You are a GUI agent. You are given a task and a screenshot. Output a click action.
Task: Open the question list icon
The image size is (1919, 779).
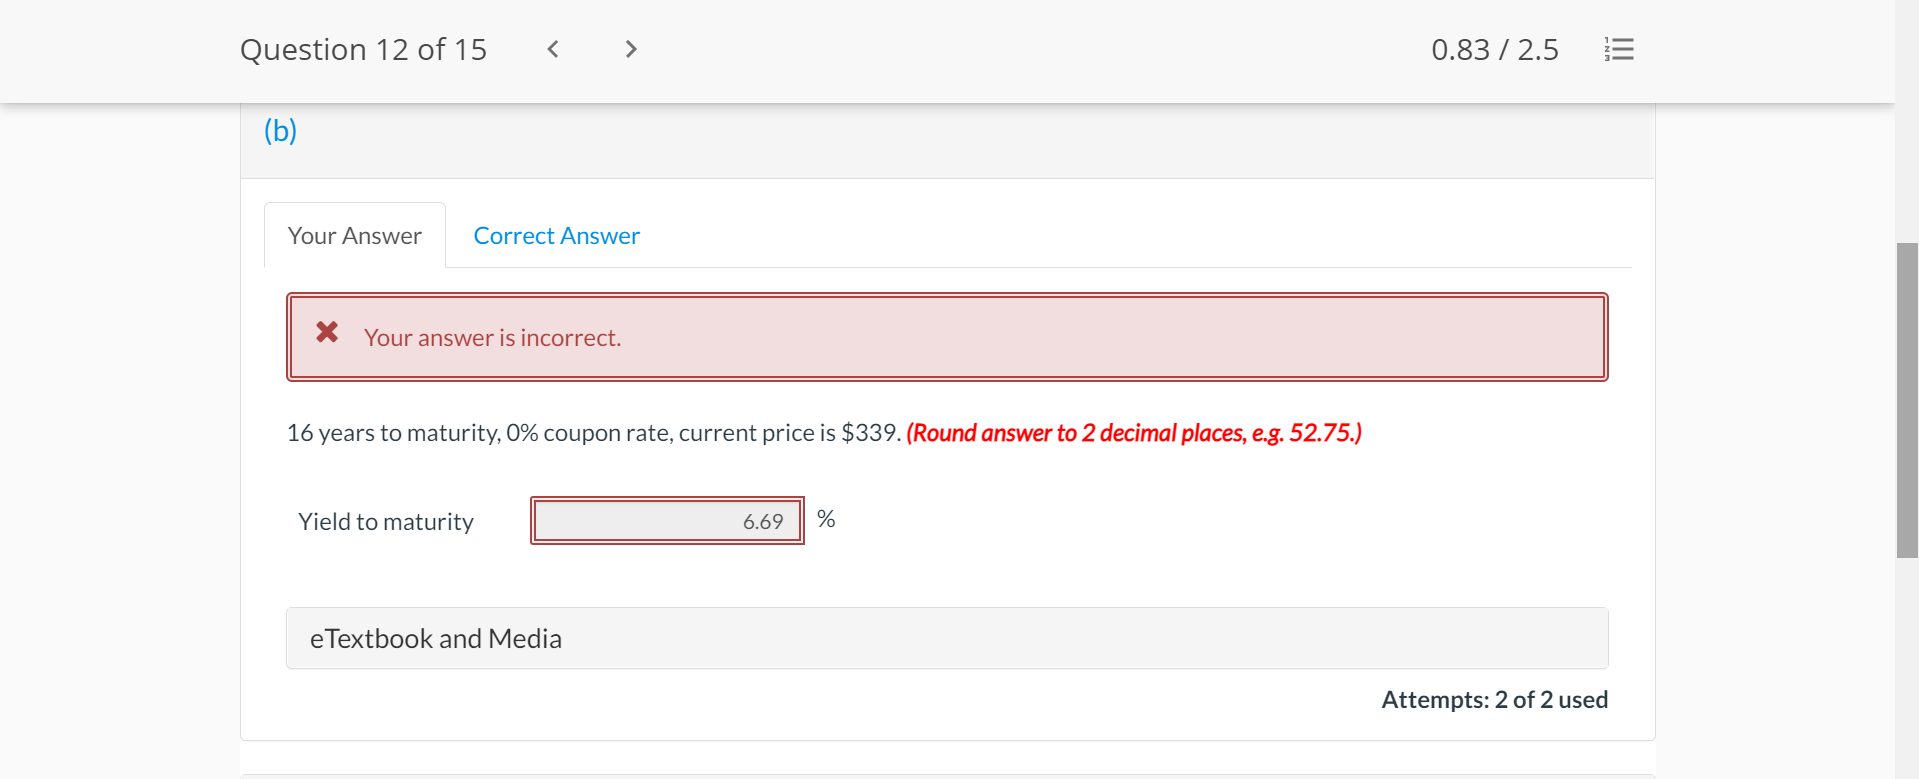pos(1619,49)
